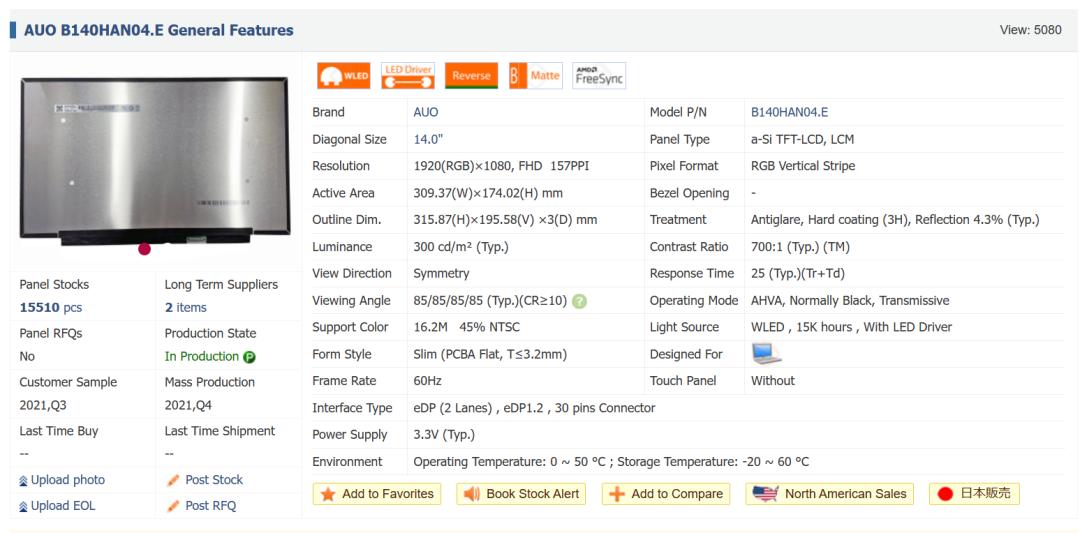
Task: Click the AMD FreeSync feature icon
Action: click(599, 76)
